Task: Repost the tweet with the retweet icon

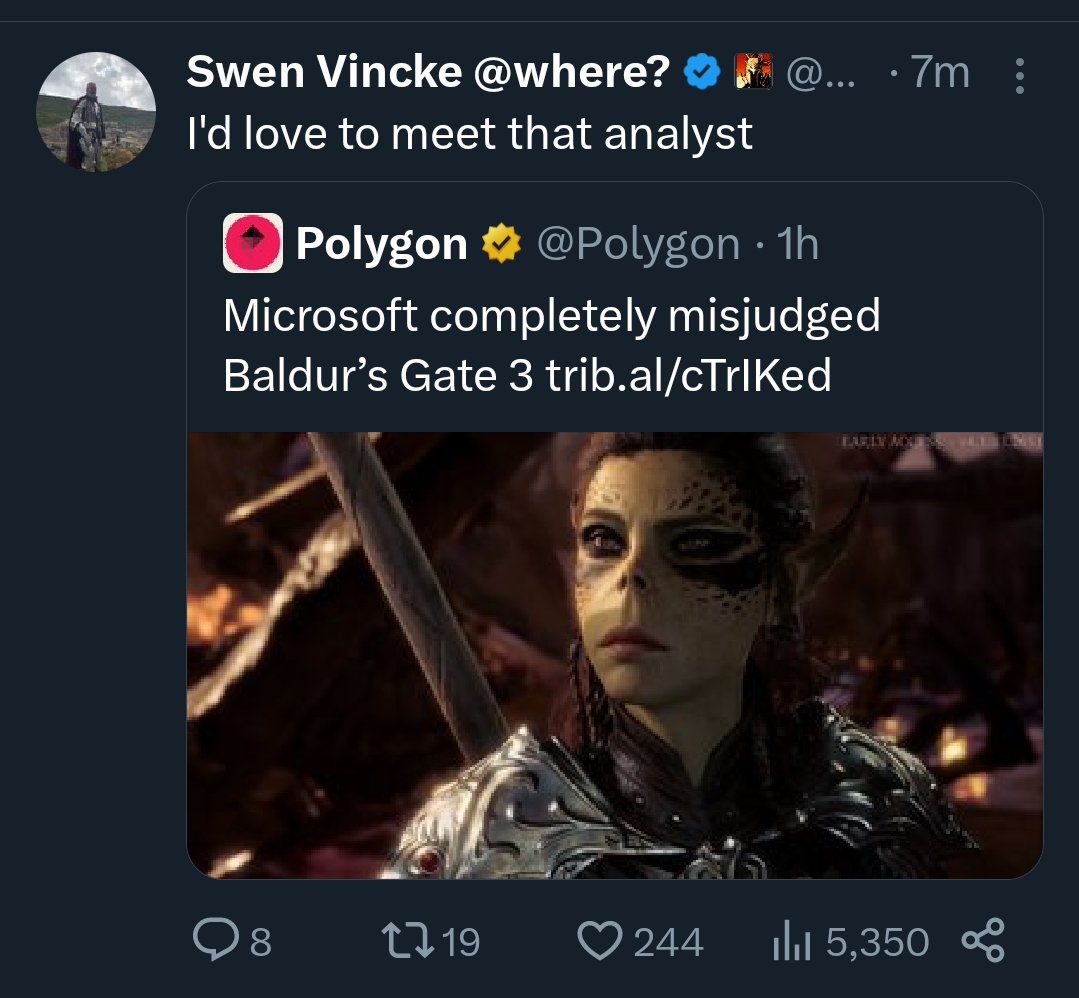Action: tap(409, 941)
